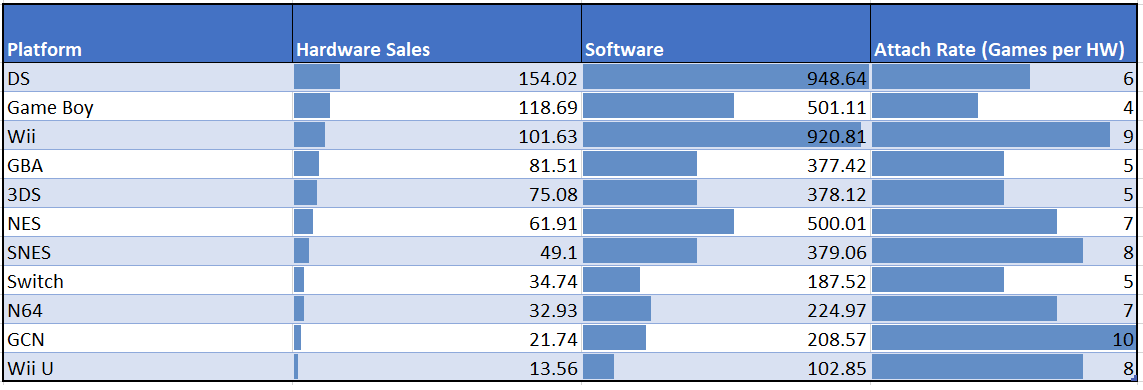This screenshot has width=1143, height=390.
Task: Click the NES software cell showing 500.01
Action: [726, 222]
